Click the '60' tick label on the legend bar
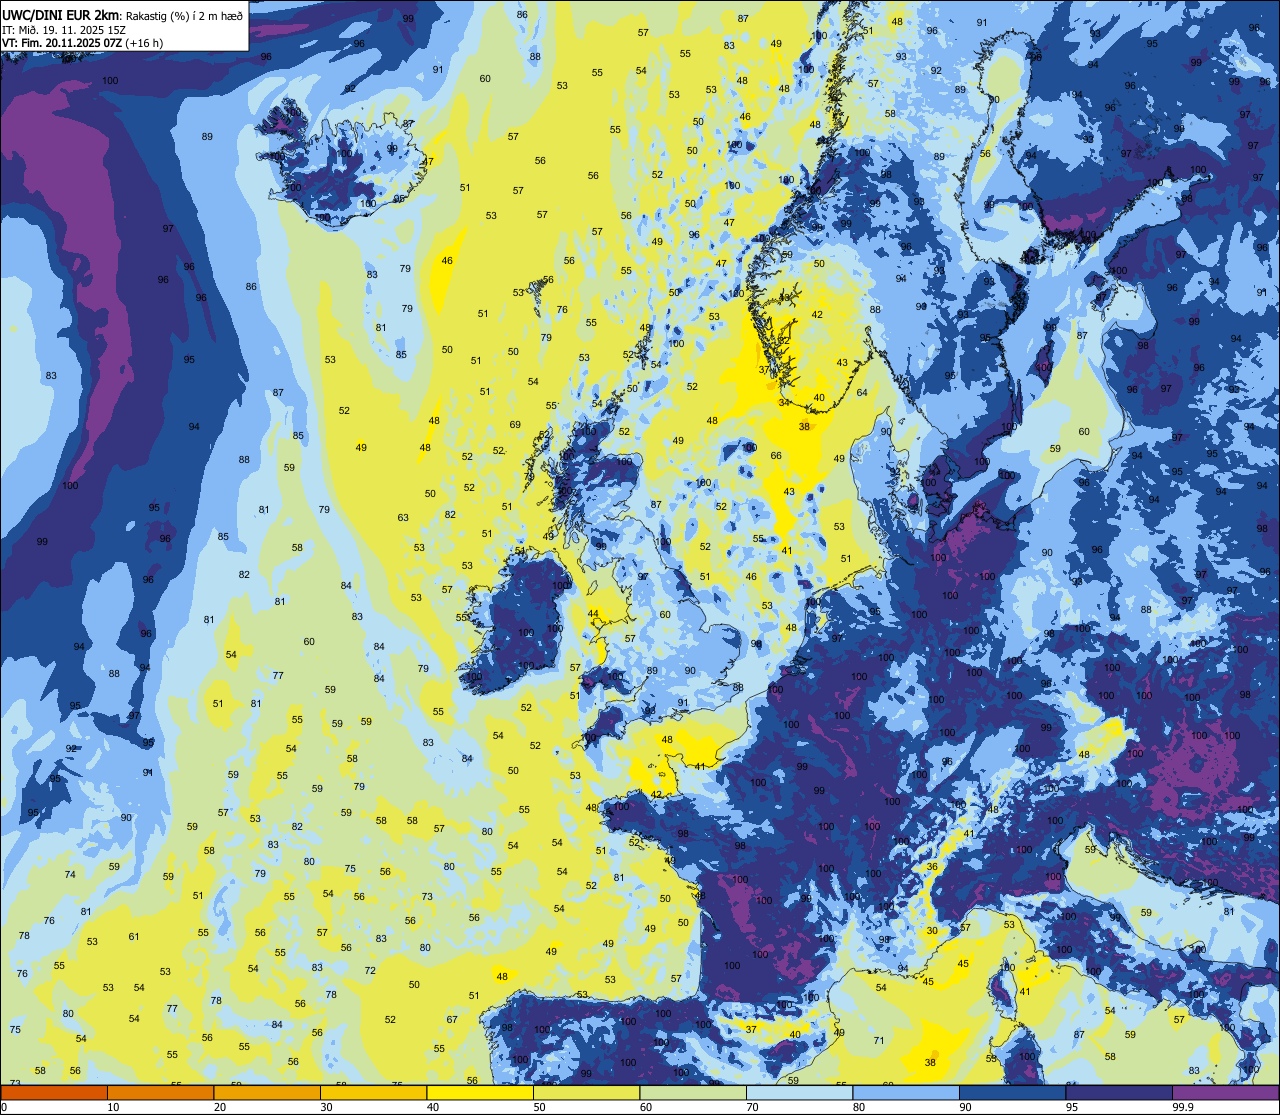The width and height of the screenshot is (1280, 1115). pyautogui.click(x=646, y=1107)
